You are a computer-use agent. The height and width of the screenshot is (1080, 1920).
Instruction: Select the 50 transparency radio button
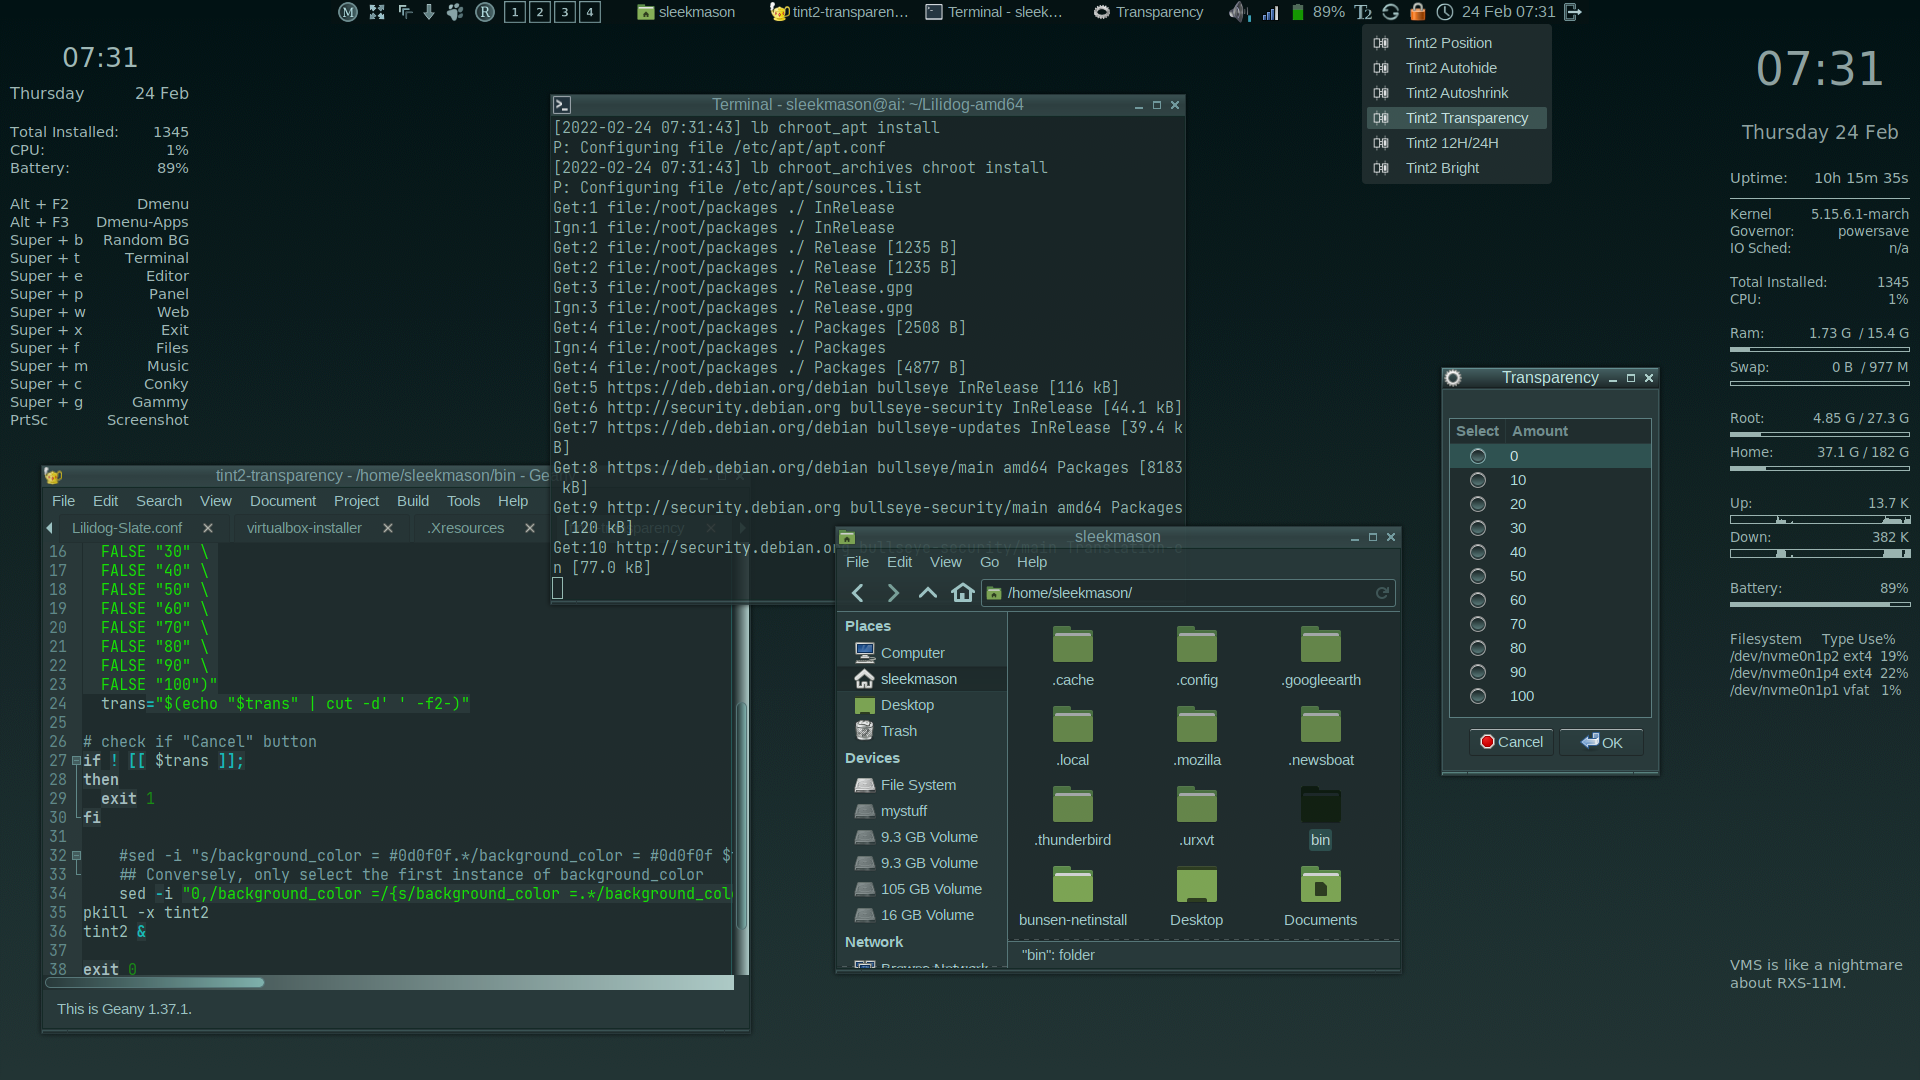click(x=1477, y=576)
